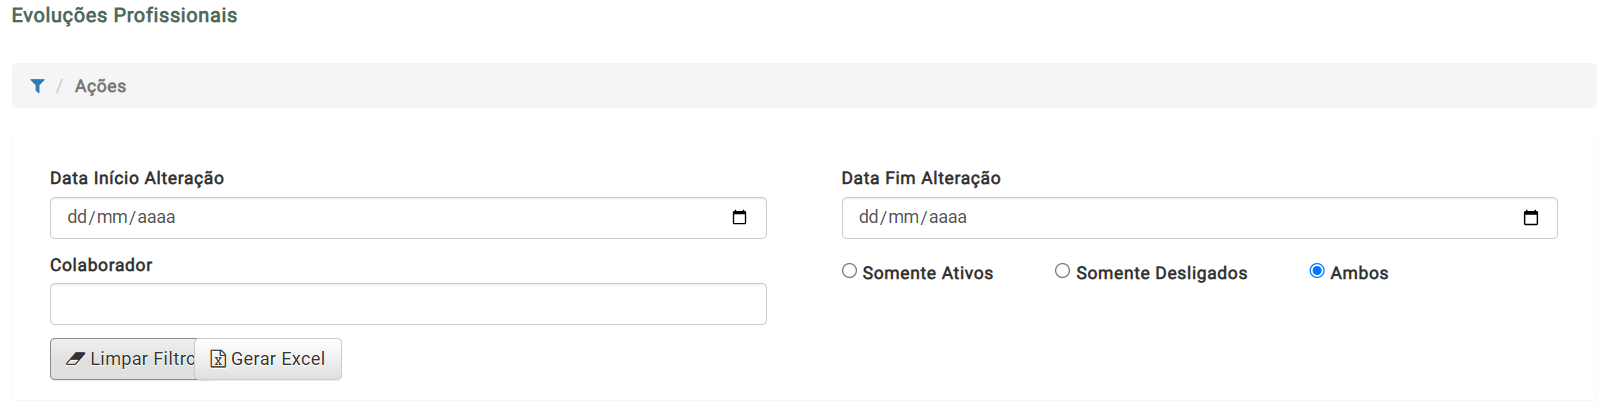Click eraser icon on Limpar Filtros

(76, 359)
